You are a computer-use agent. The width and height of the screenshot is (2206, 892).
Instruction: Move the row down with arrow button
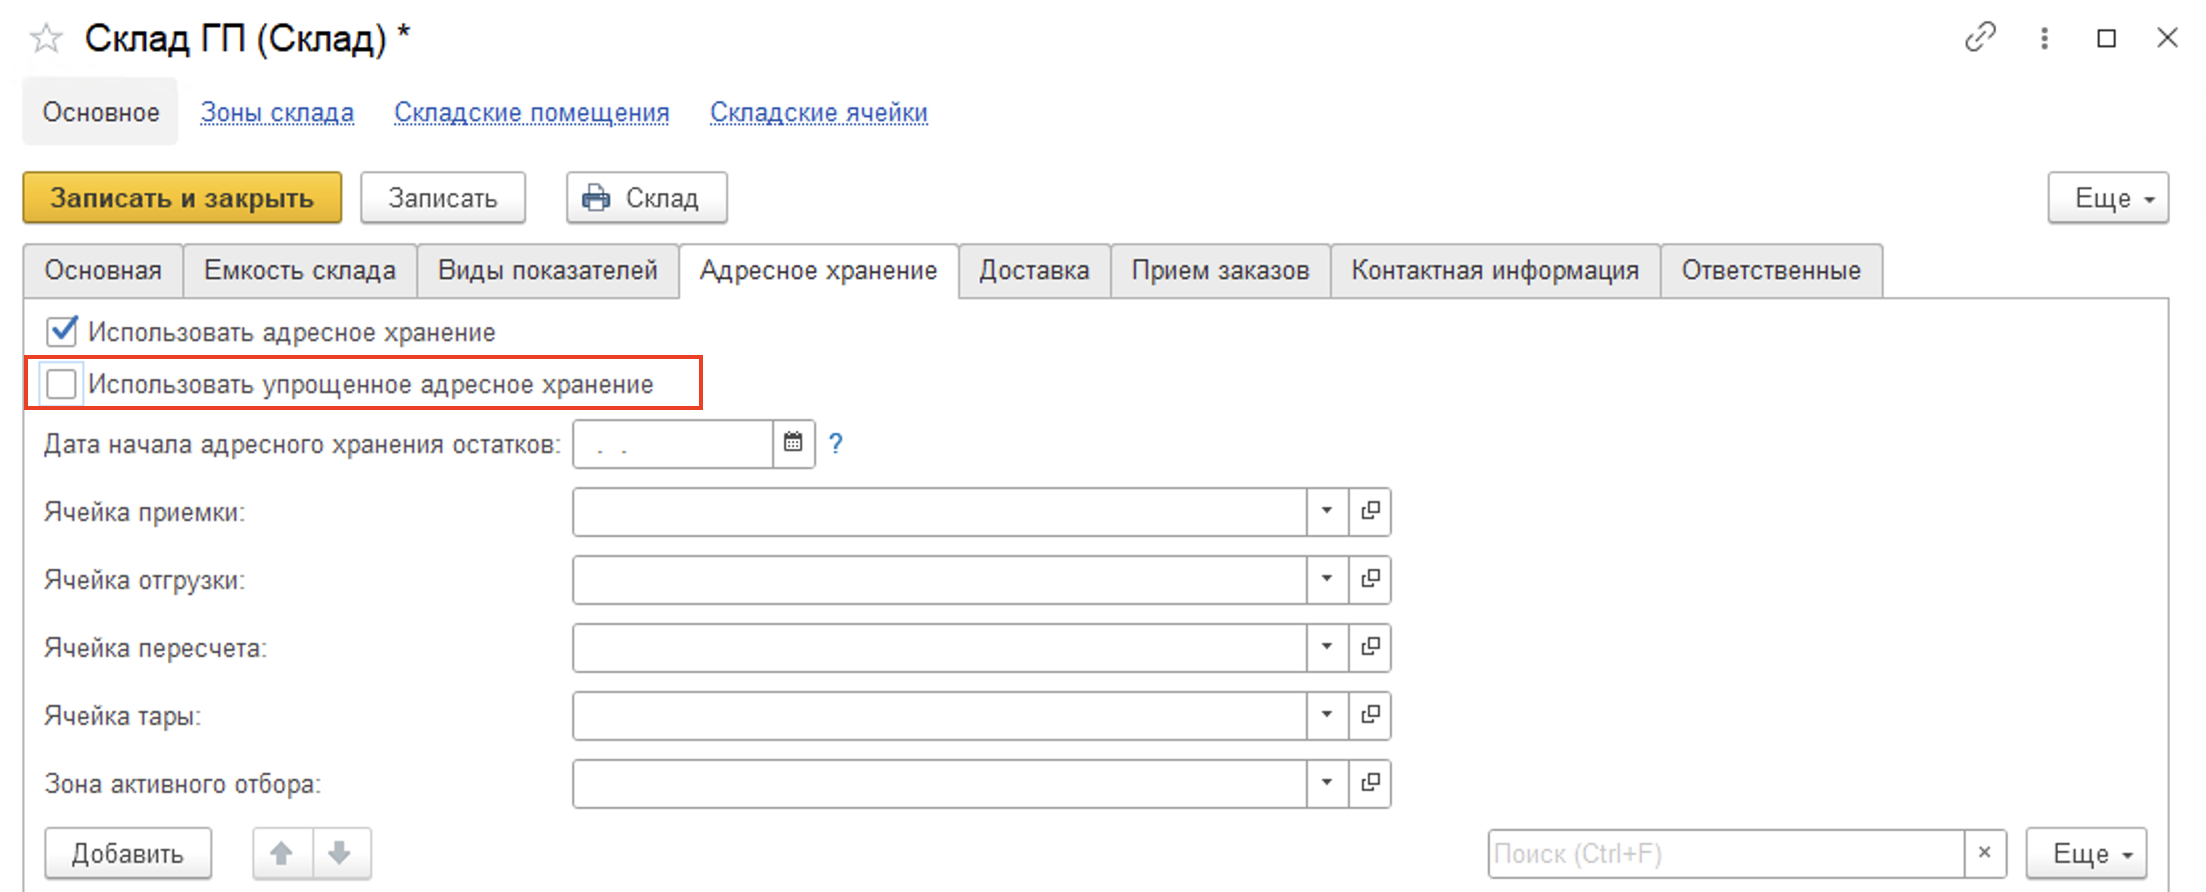click(x=340, y=853)
